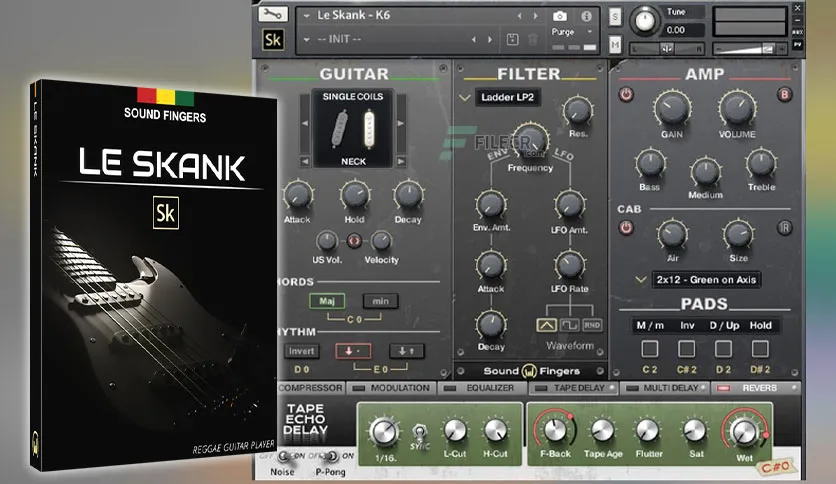Toggle the Noise on/off switch
Image resolution: width=836 pixels, height=484 pixels.
[x=284, y=456]
